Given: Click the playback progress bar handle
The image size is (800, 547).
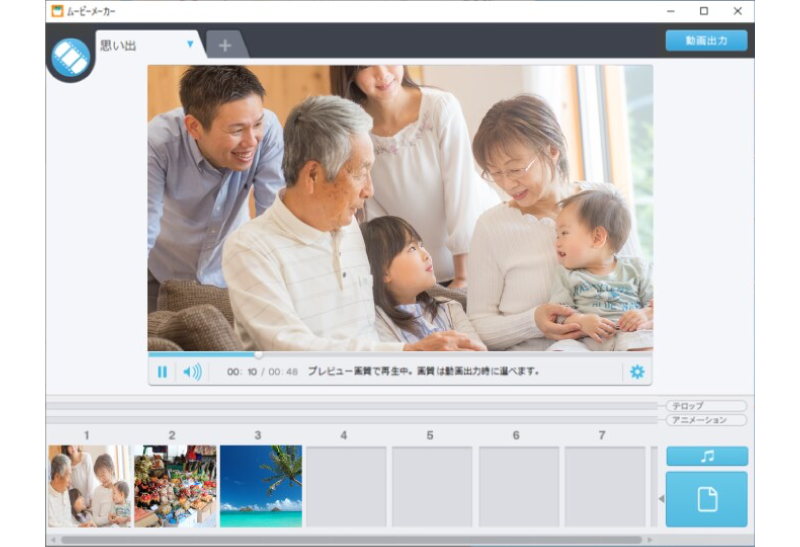Looking at the screenshot, I should click(258, 354).
